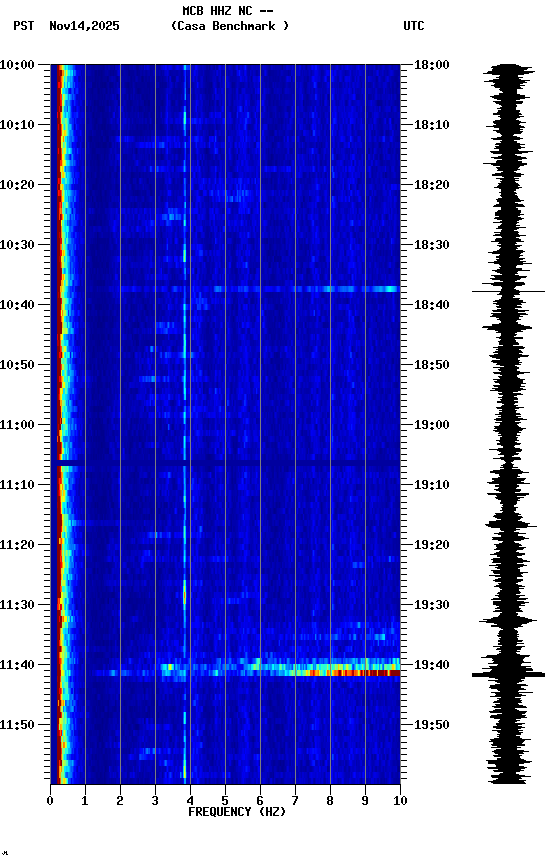The width and height of the screenshot is (552, 864).
Task: Click the '7' frequency axis tick label
Action: coord(295,801)
